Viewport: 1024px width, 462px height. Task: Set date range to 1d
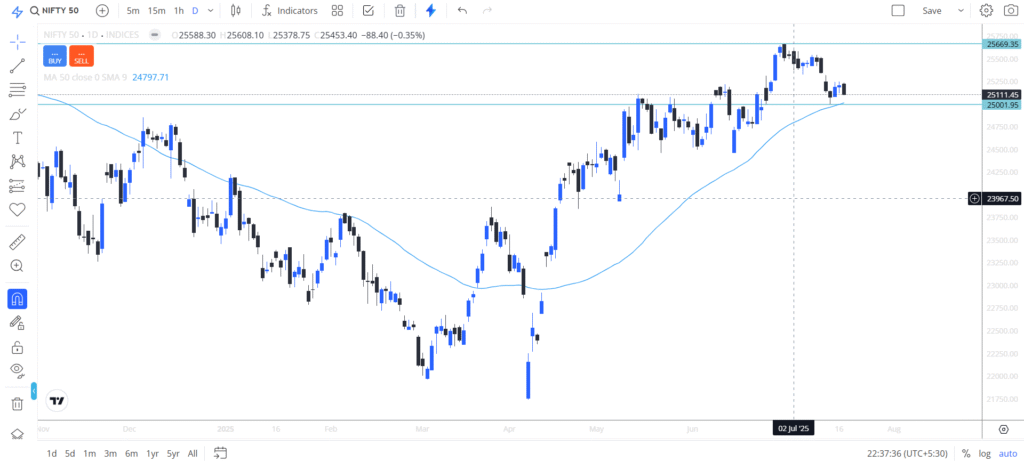pyautogui.click(x=52, y=453)
